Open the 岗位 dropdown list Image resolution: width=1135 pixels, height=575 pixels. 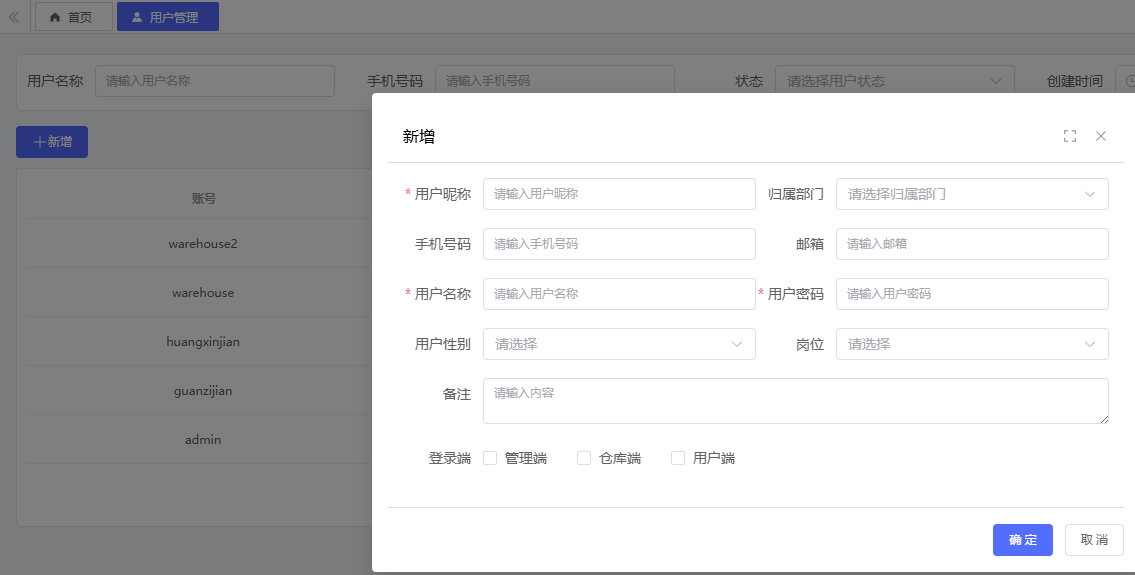971,344
